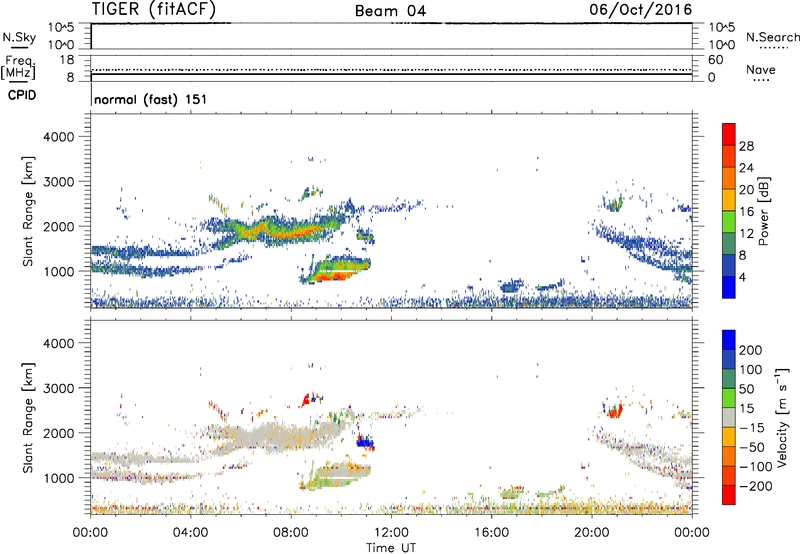Click the 4 tick on power colorbar
The image size is (800, 554).
(742, 277)
